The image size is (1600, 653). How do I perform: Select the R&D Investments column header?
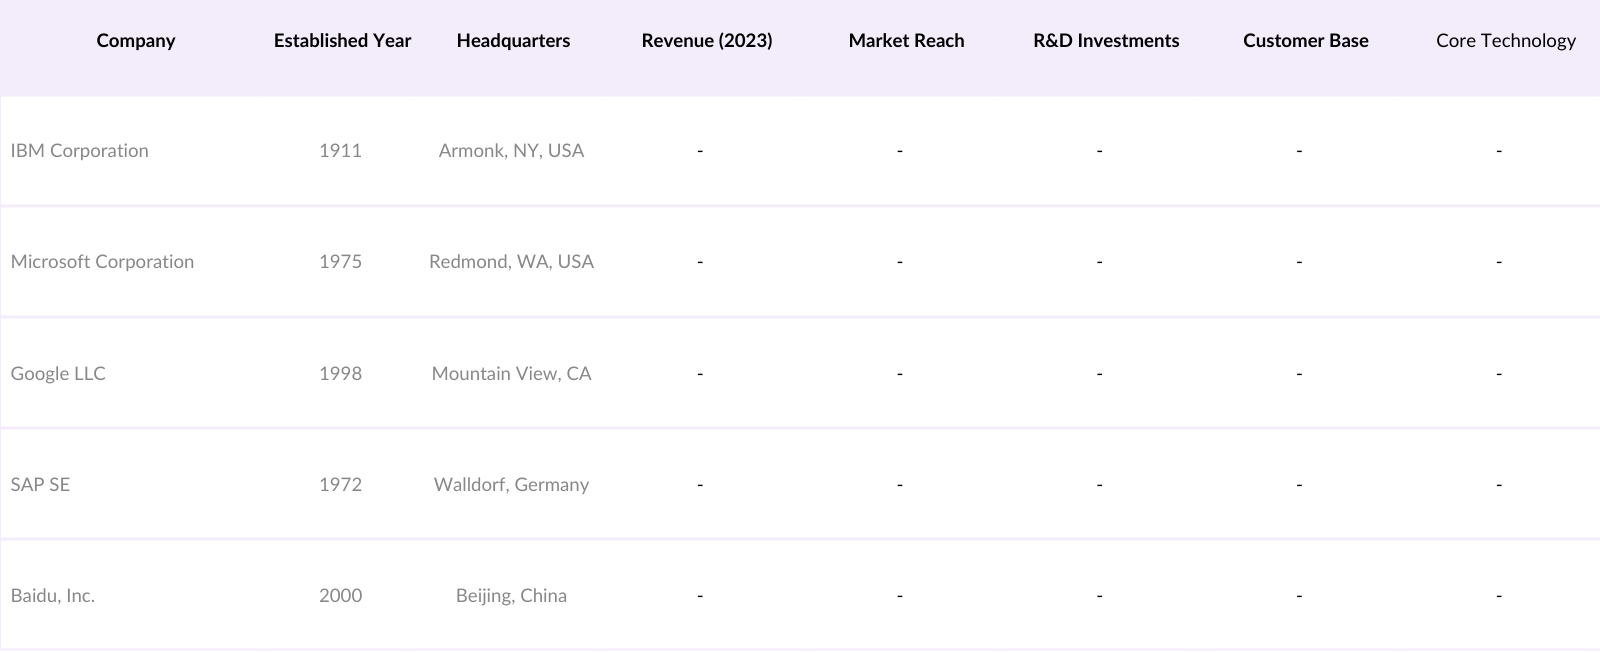1106,41
